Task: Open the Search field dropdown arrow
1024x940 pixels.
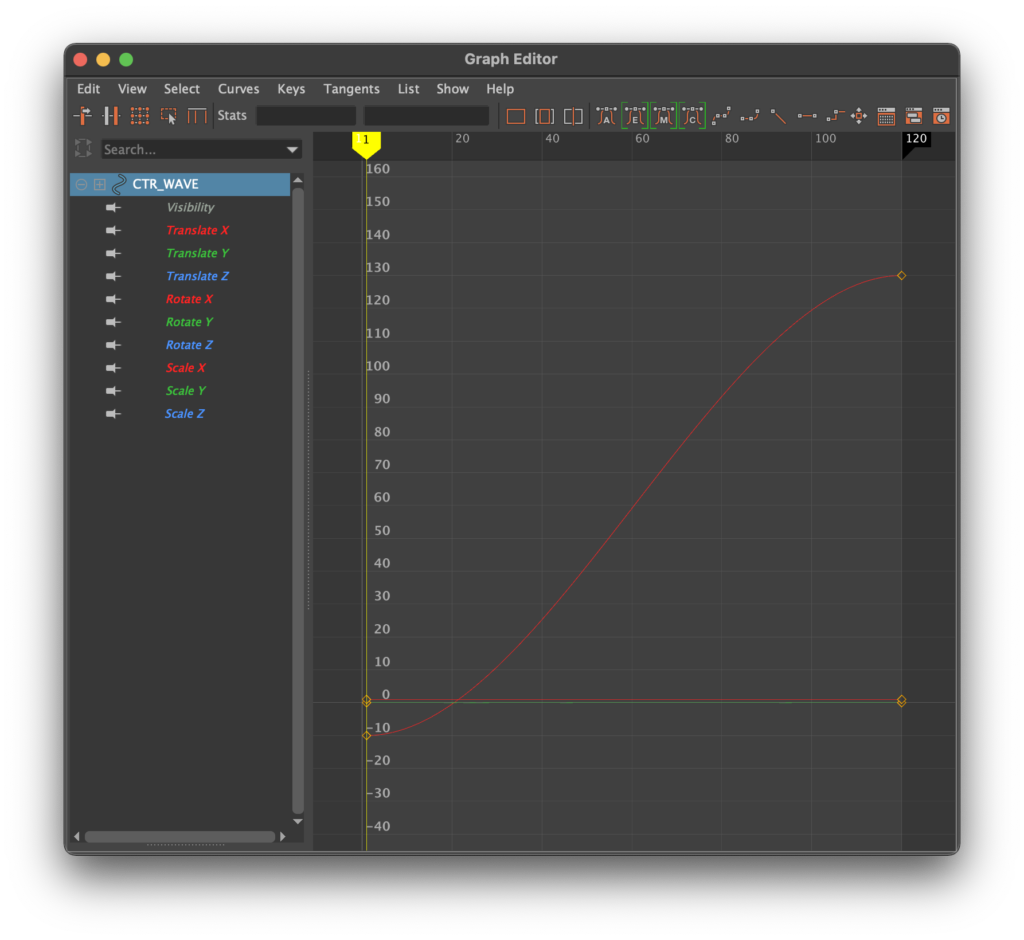Action: coord(292,150)
